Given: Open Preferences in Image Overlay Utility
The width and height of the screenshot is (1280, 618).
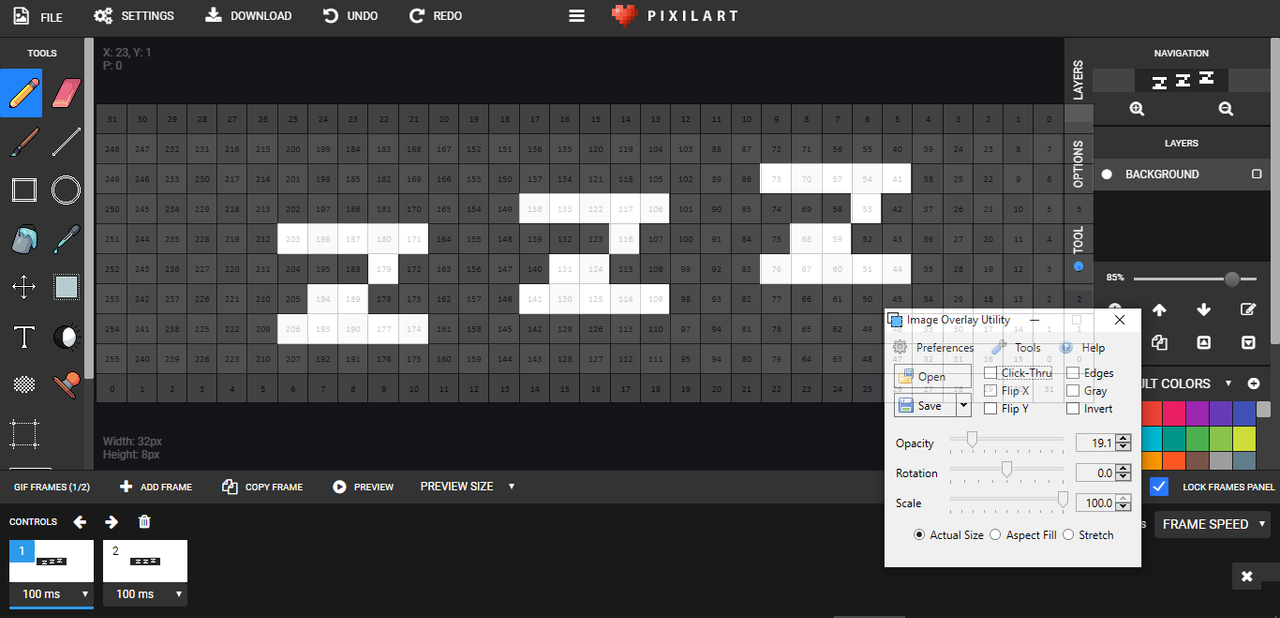Looking at the screenshot, I should (933, 348).
